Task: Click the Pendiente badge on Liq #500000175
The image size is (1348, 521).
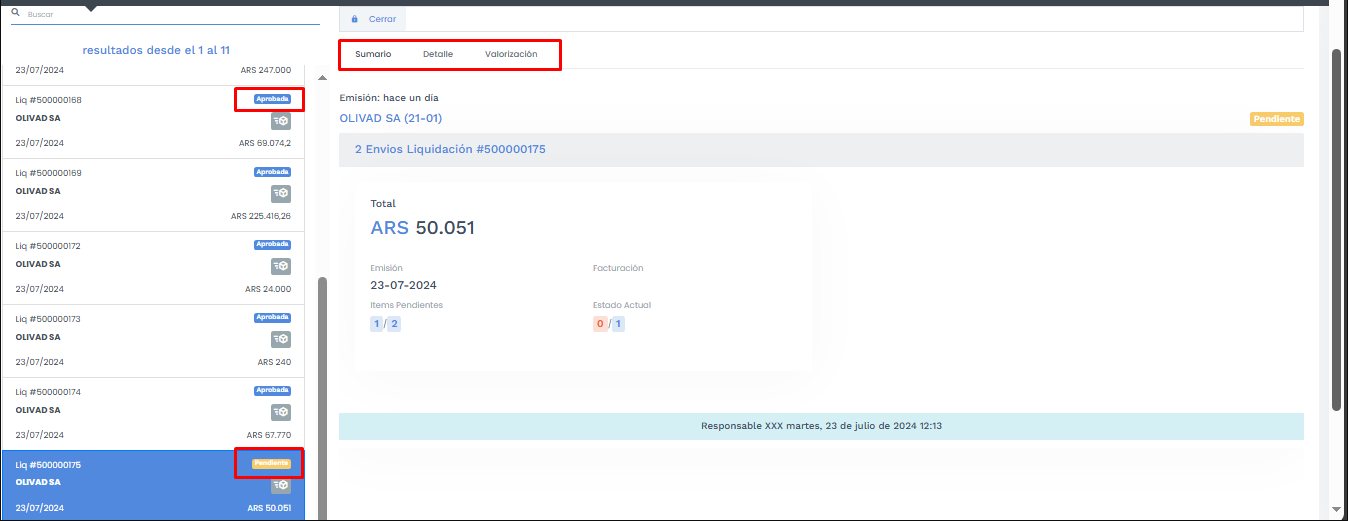Action: click(x=271, y=463)
